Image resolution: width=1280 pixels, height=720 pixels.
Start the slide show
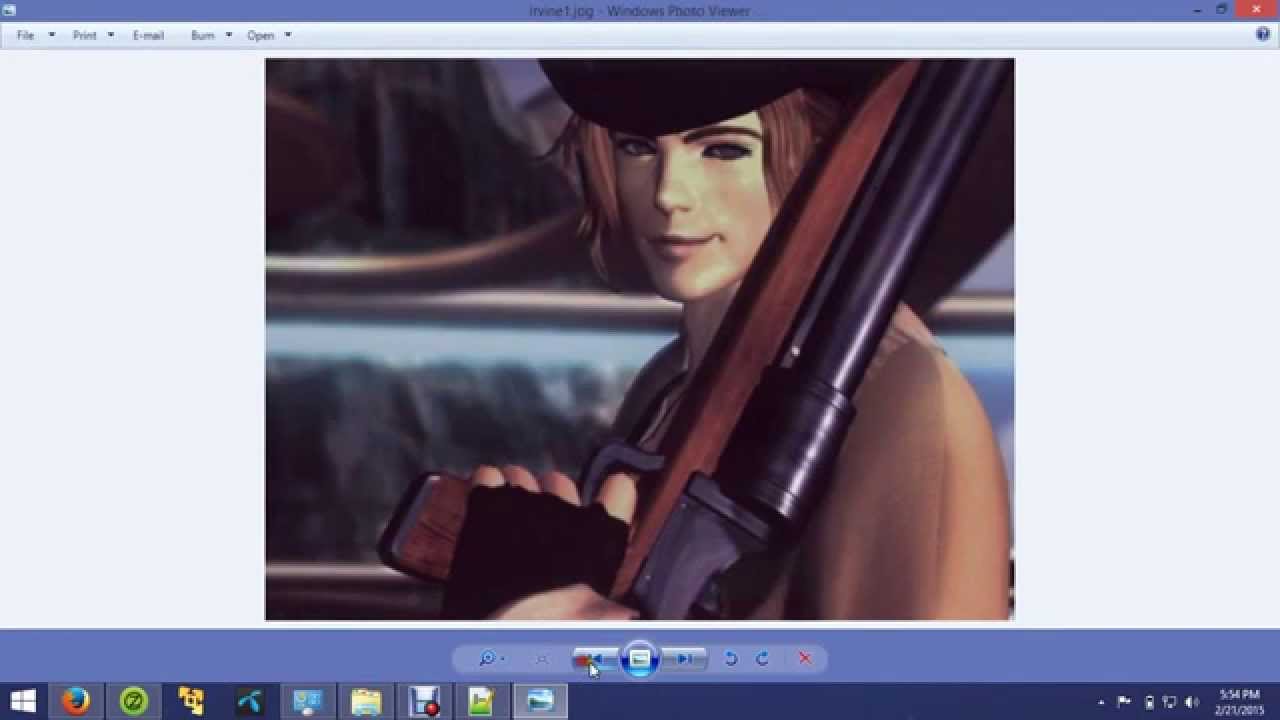tap(640, 659)
